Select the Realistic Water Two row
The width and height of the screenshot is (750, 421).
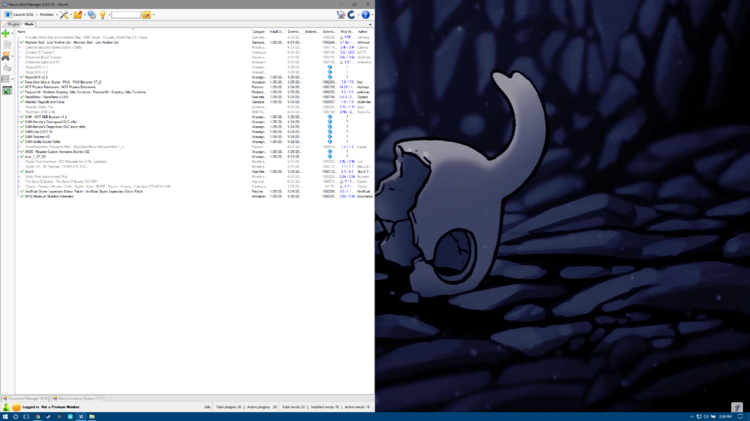pos(194,107)
